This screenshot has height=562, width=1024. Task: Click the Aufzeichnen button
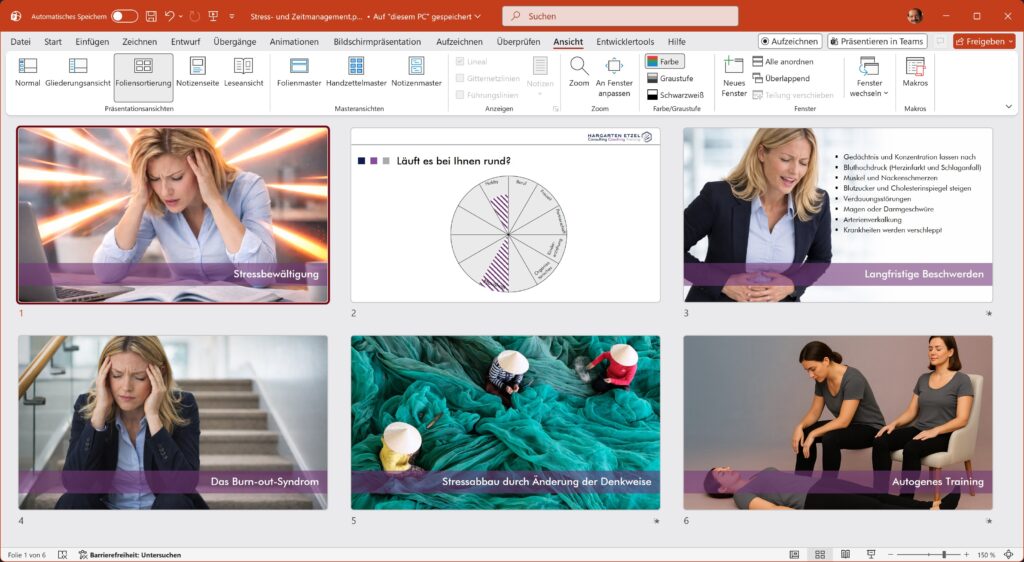tap(790, 42)
